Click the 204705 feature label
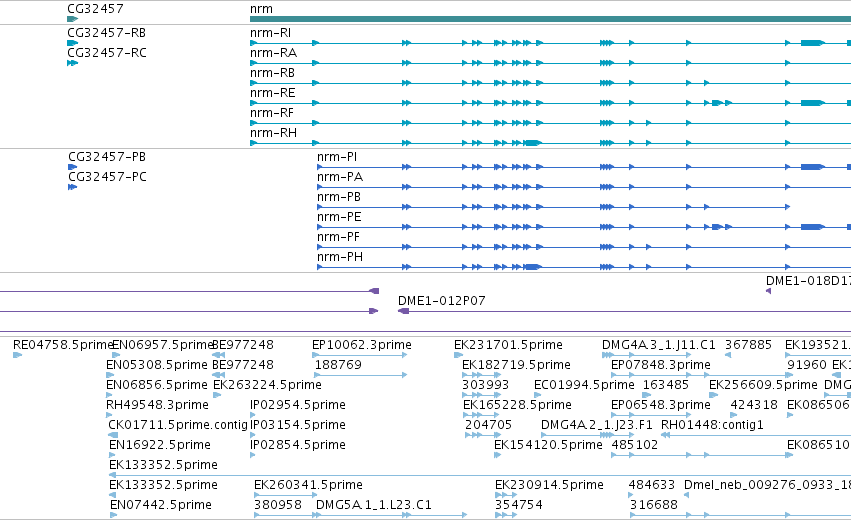The width and height of the screenshot is (851, 520). (488, 425)
